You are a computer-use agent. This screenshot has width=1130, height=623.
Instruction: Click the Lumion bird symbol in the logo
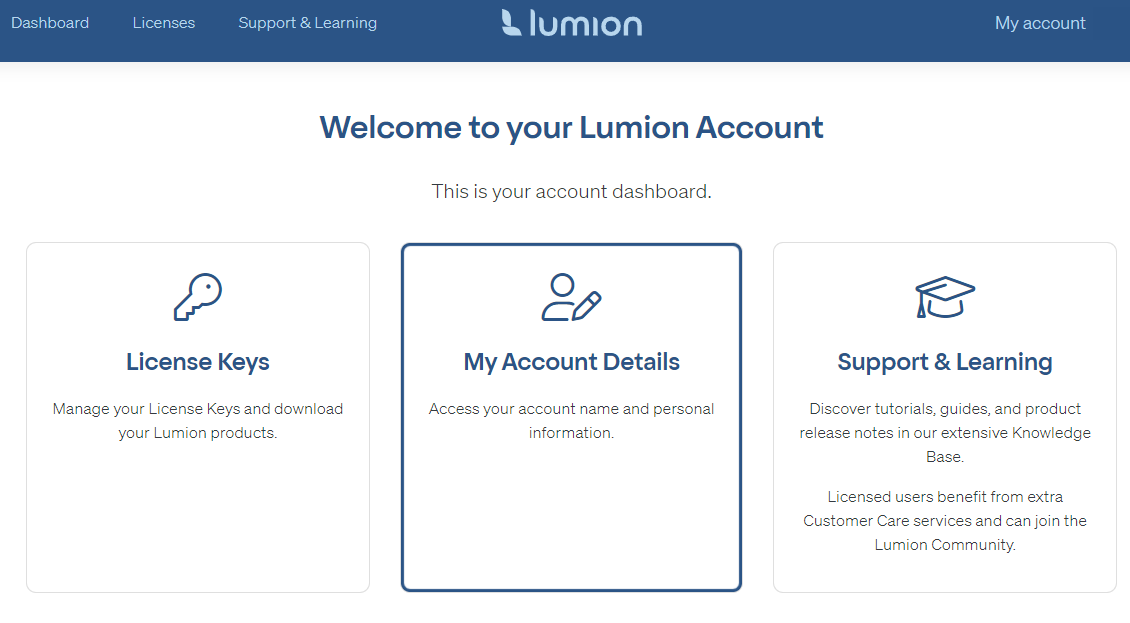(510, 23)
